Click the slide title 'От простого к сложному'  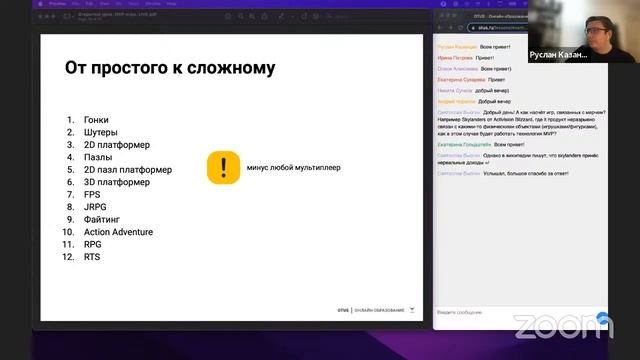tap(170, 68)
